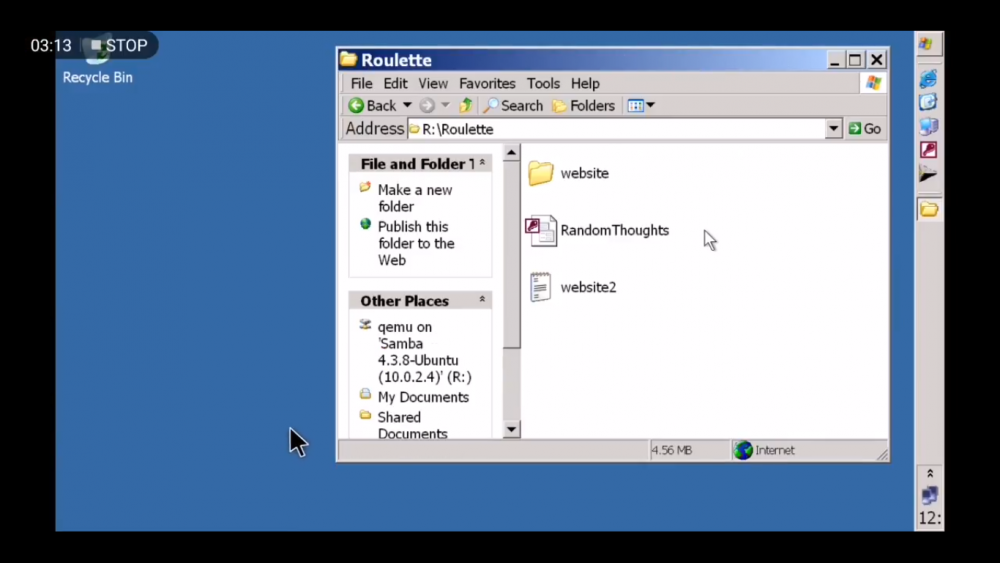
Task: Click the taskbar clock
Action: click(930, 518)
